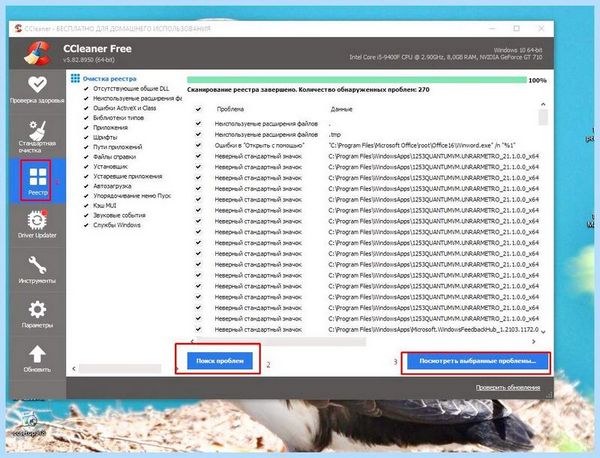The height and width of the screenshot is (458, 600).
Task: Click the registry grid icon beside Очистка реестра
Action: coord(75,78)
